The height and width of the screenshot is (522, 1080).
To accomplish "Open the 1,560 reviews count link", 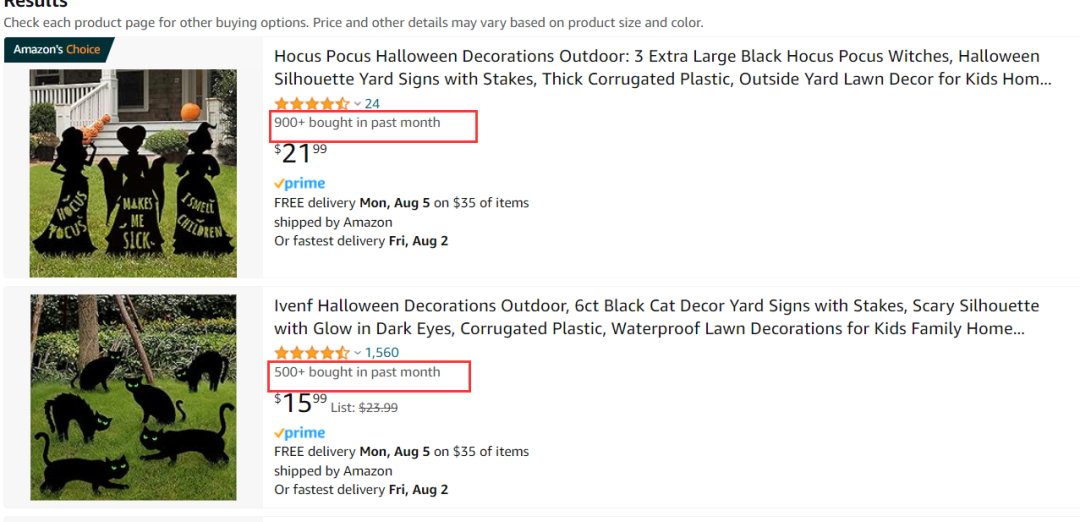I will pos(382,353).
